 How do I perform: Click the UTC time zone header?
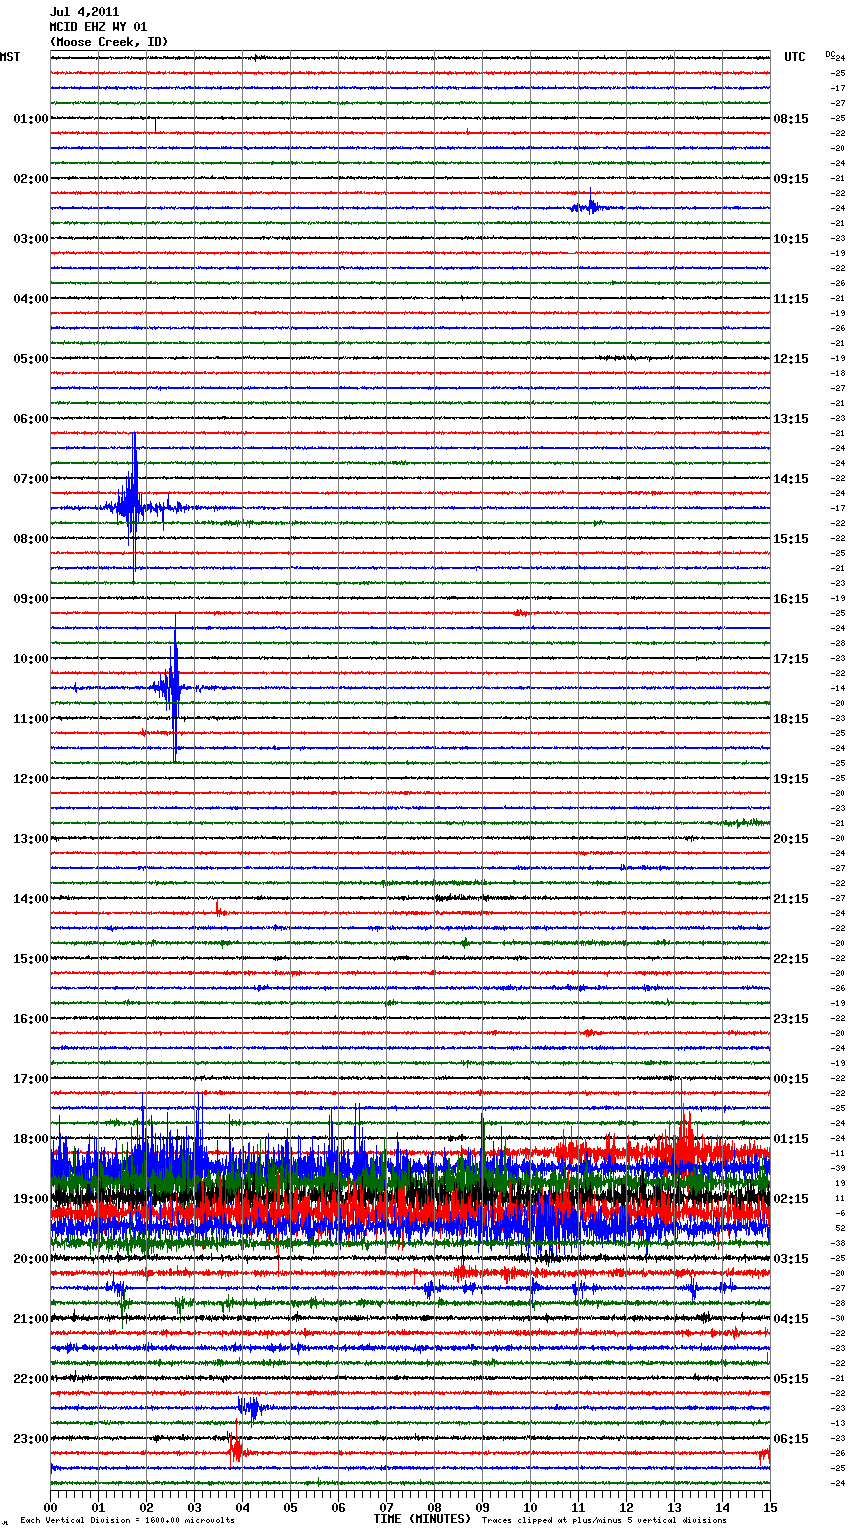coord(795,57)
